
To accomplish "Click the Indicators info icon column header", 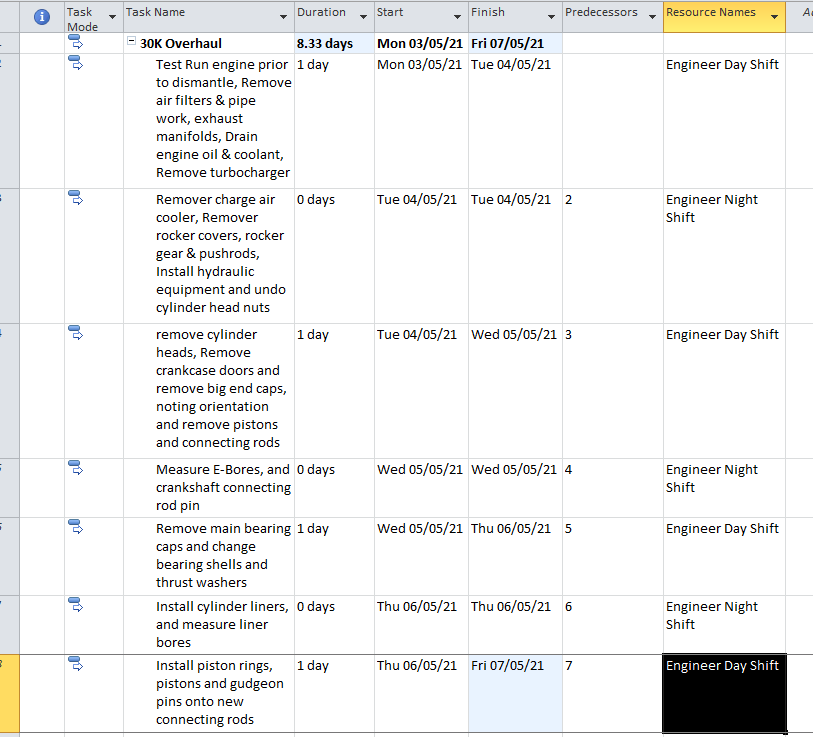I will [41, 17].
